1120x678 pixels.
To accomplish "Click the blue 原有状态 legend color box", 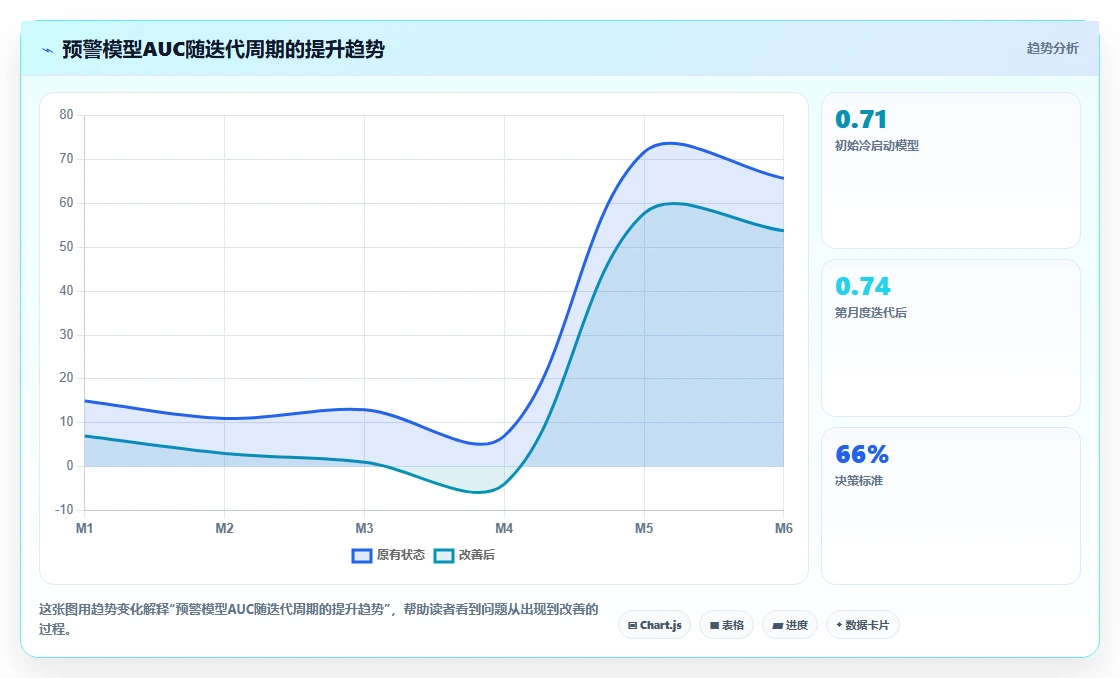I will [362, 556].
